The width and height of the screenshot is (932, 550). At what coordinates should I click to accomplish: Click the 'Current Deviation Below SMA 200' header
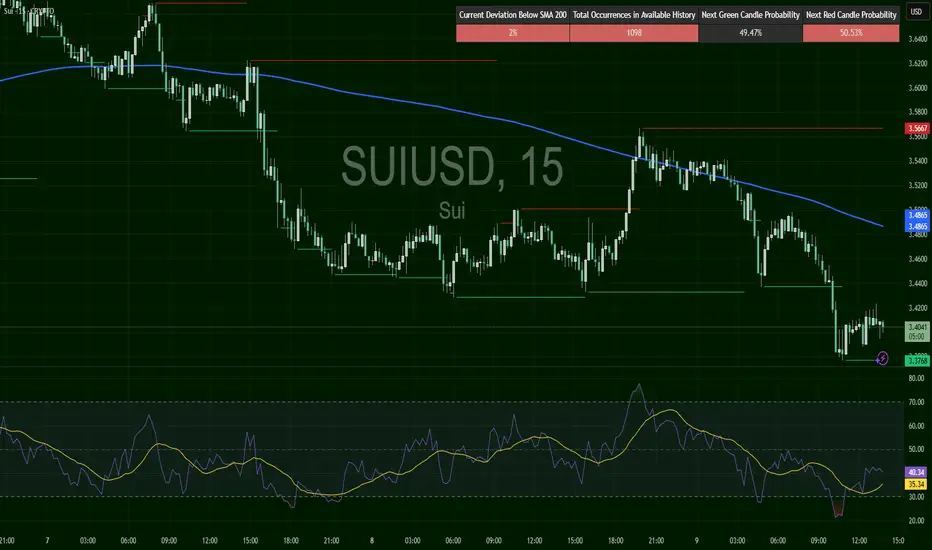(x=512, y=15)
